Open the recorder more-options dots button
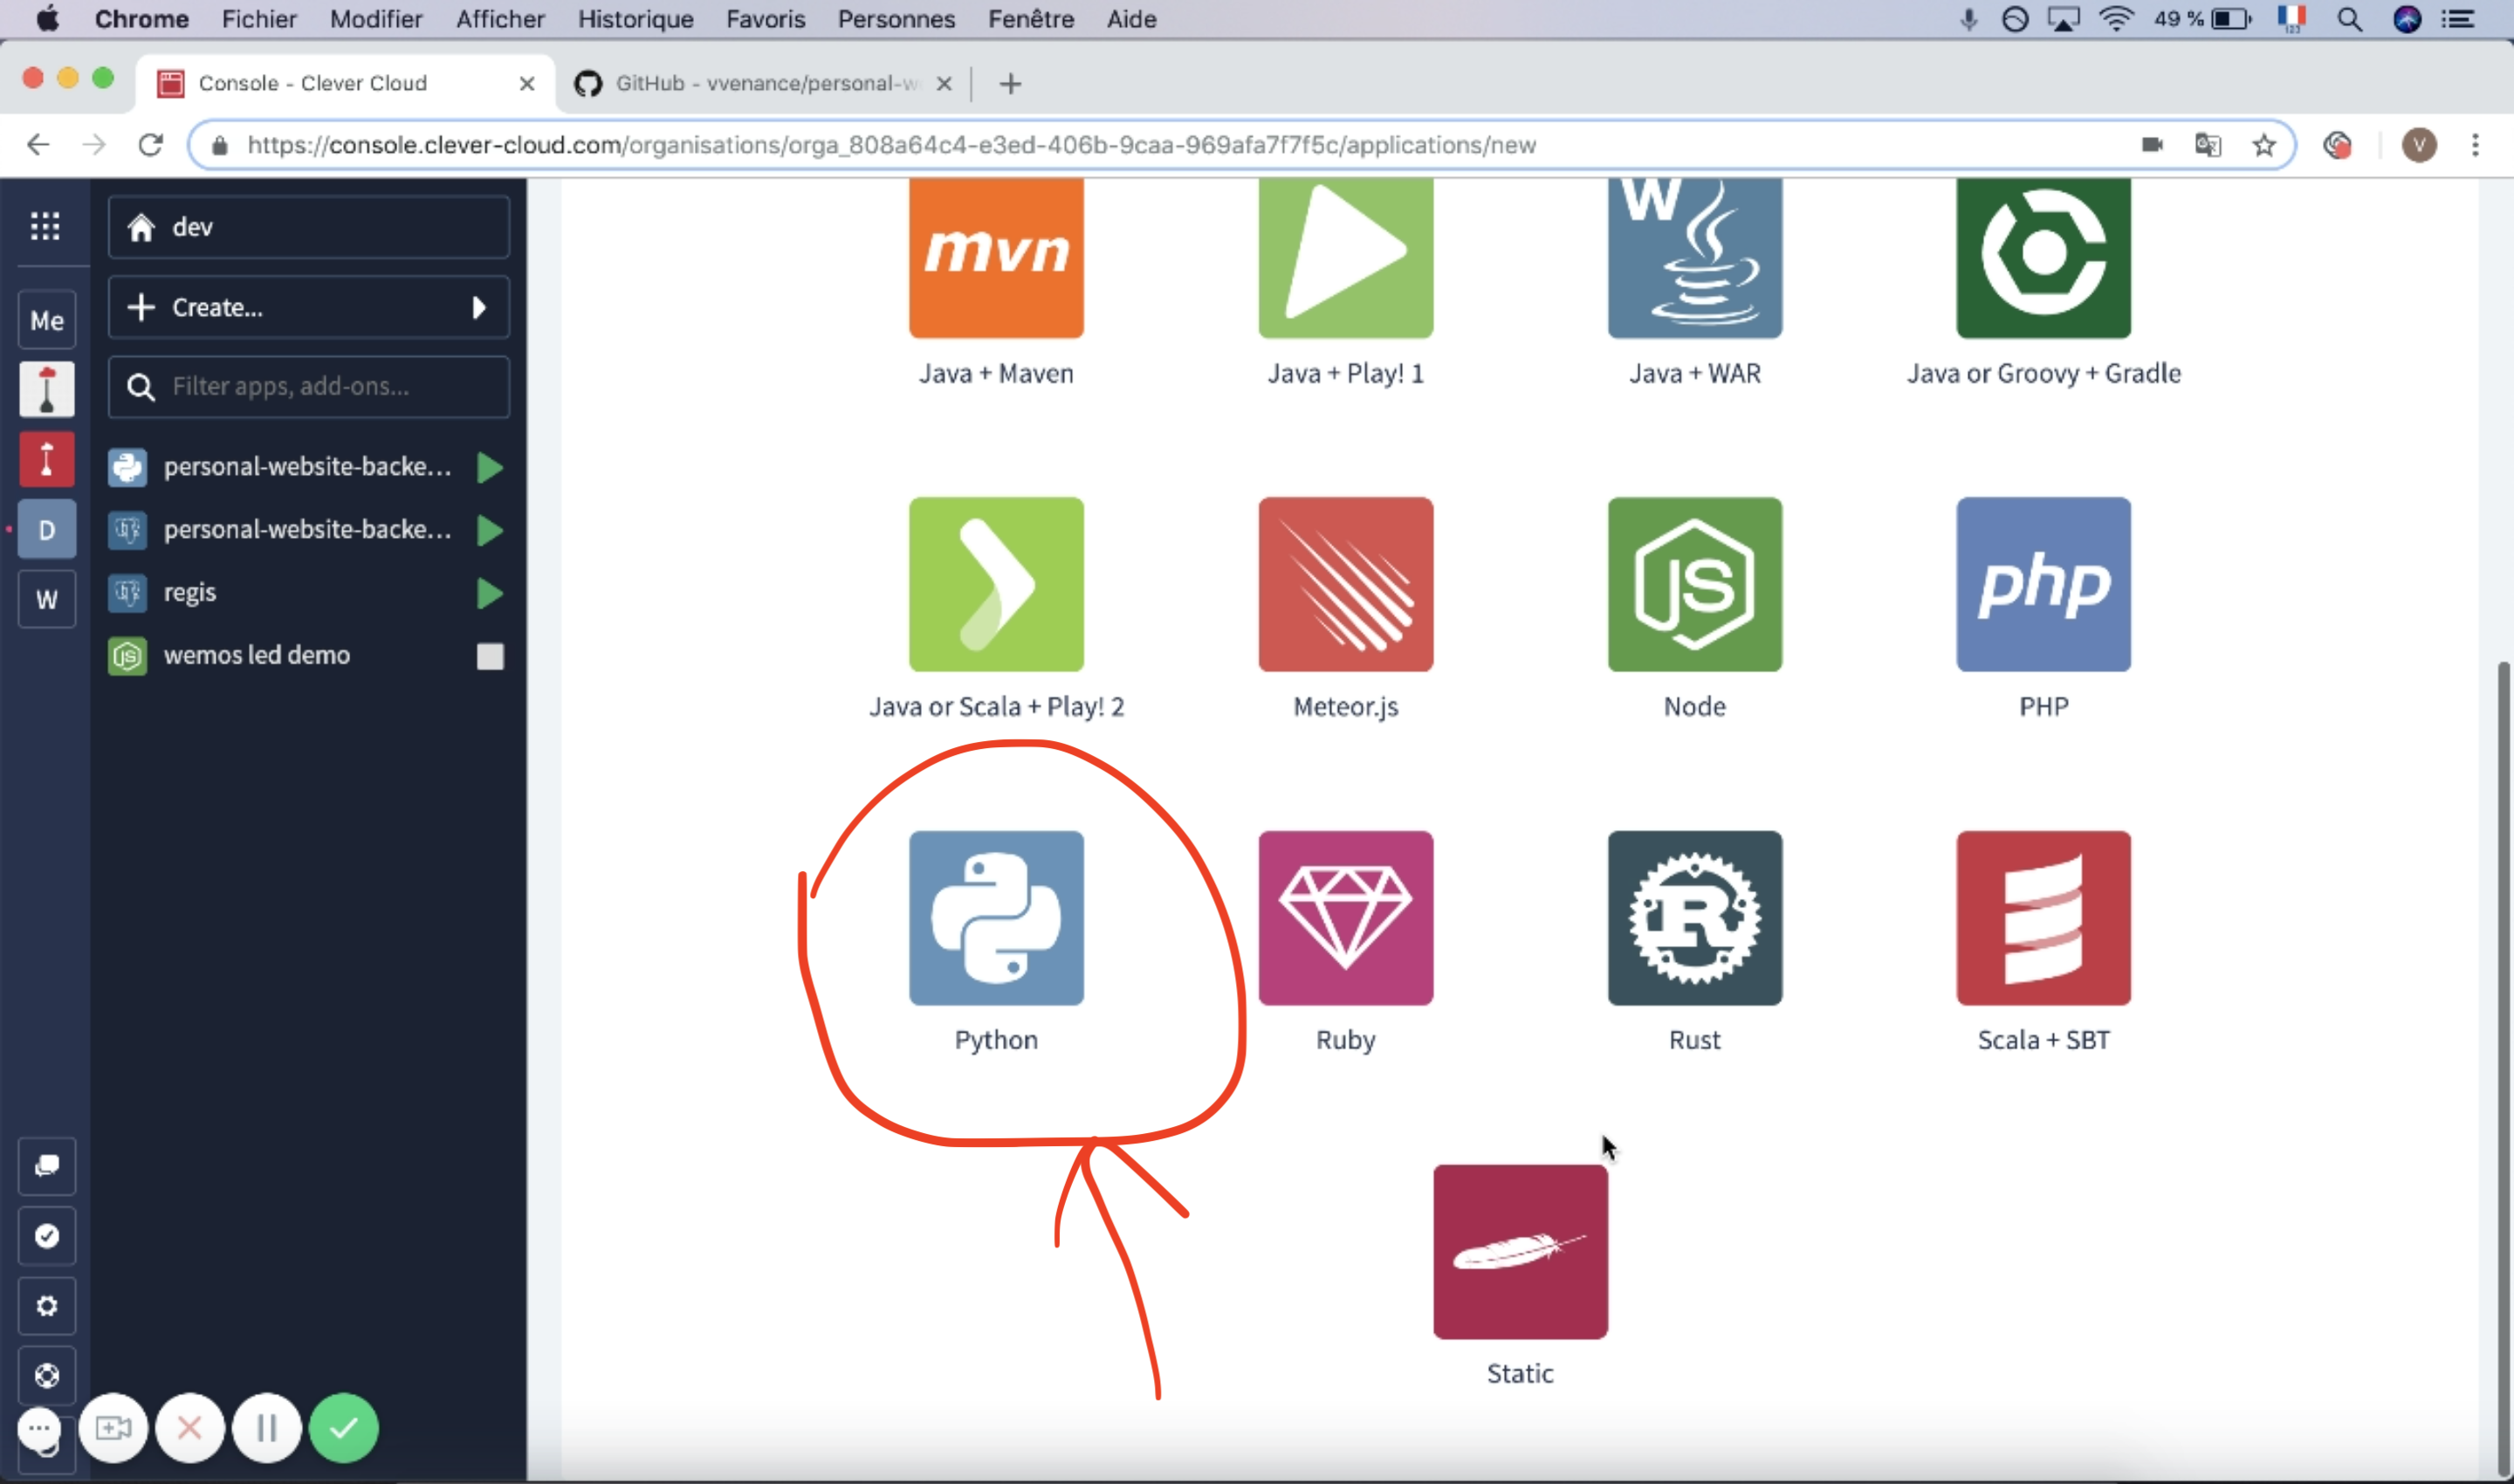The height and width of the screenshot is (1484, 2514). (39, 1428)
